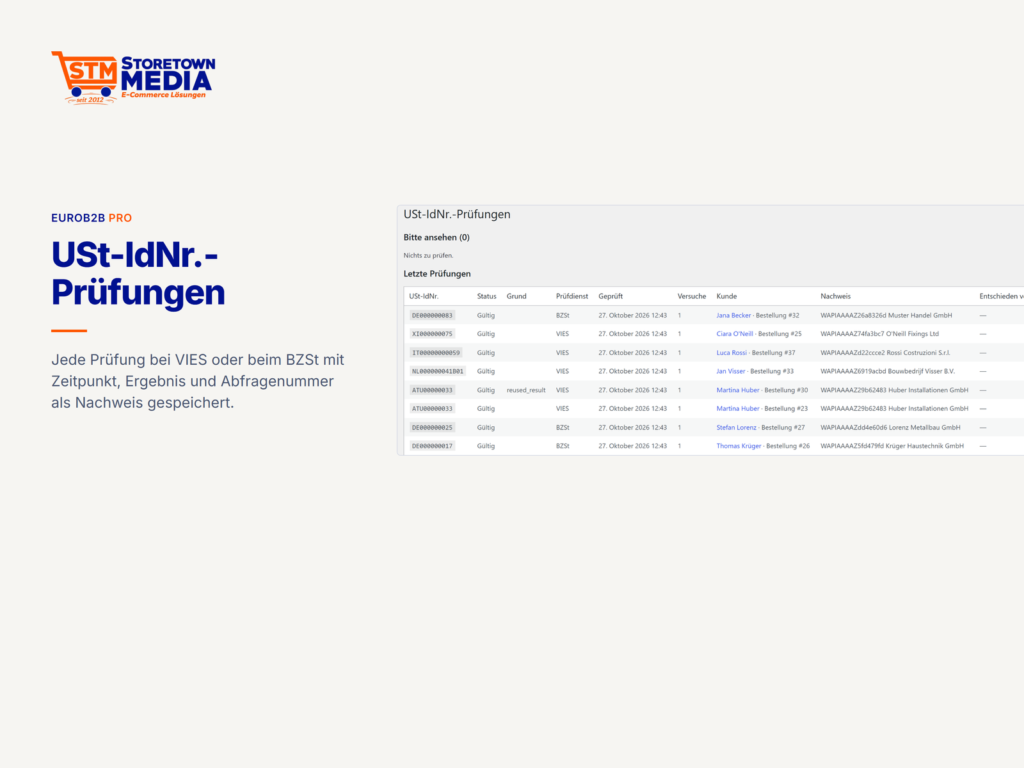Screen dimensions: 1024x768
Task: Follow the Luca Rossi customer link
Action: click(x=731, y=353)
